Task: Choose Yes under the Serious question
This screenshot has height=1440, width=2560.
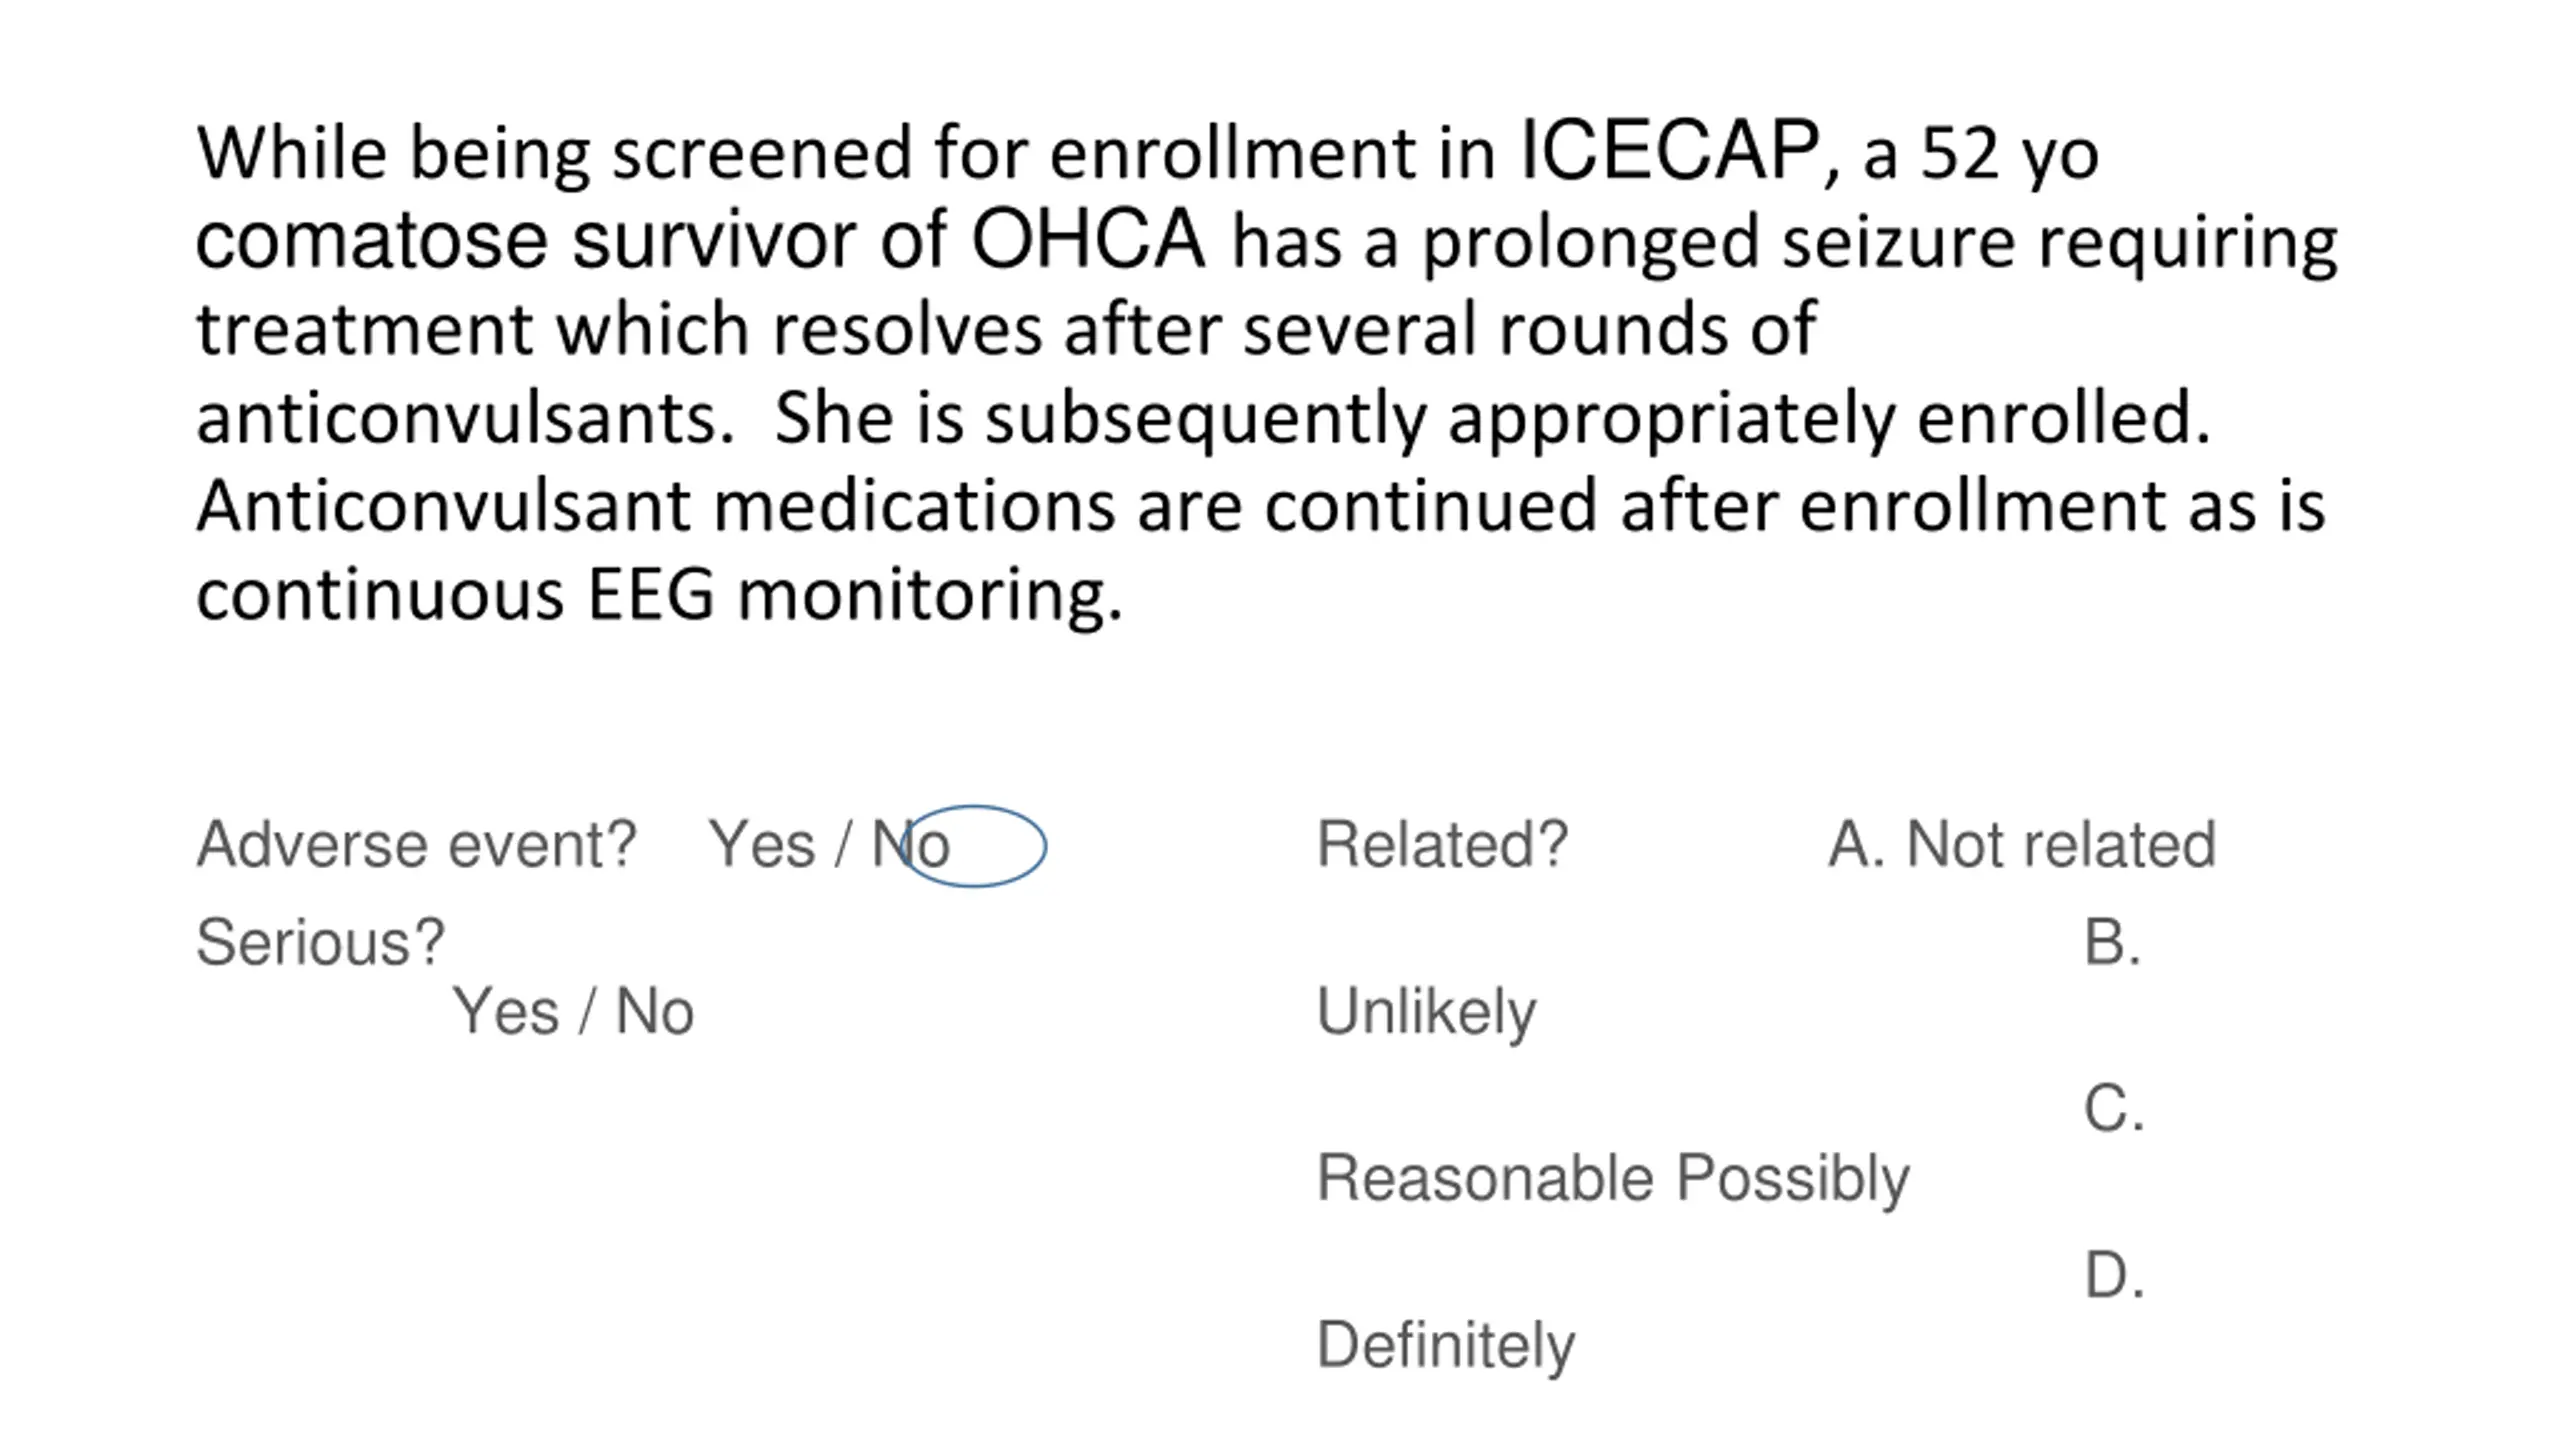Action: tap(505, 1012)
